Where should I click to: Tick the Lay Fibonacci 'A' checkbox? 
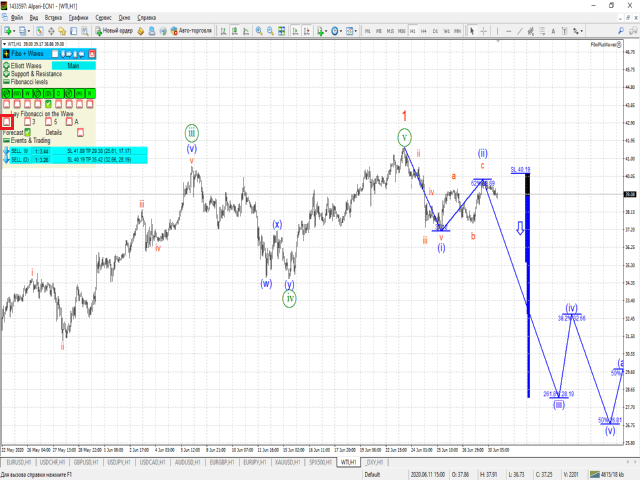click(x=69, y=122)
